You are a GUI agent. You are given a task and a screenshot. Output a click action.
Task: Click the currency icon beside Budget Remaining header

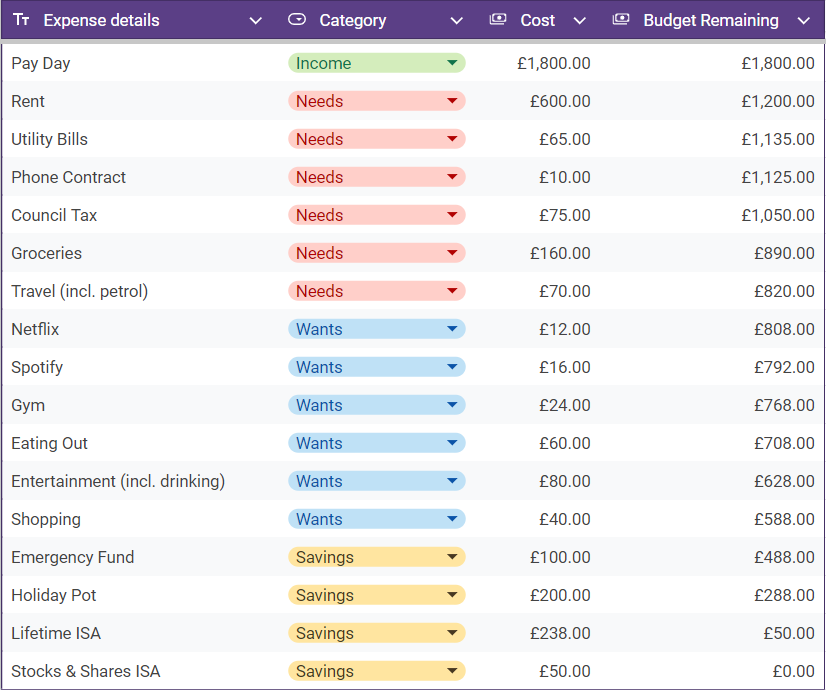coord(621,20)
